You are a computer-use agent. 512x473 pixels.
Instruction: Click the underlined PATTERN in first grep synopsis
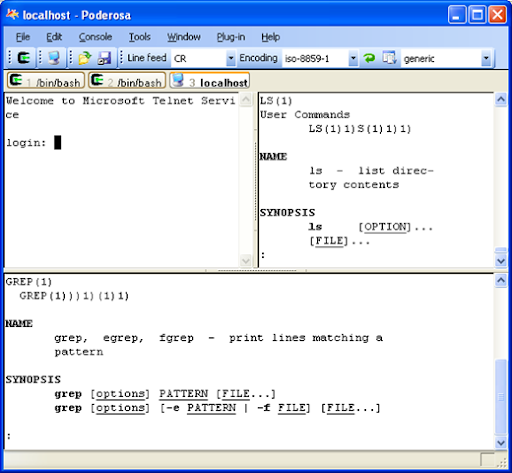(183, 394)
